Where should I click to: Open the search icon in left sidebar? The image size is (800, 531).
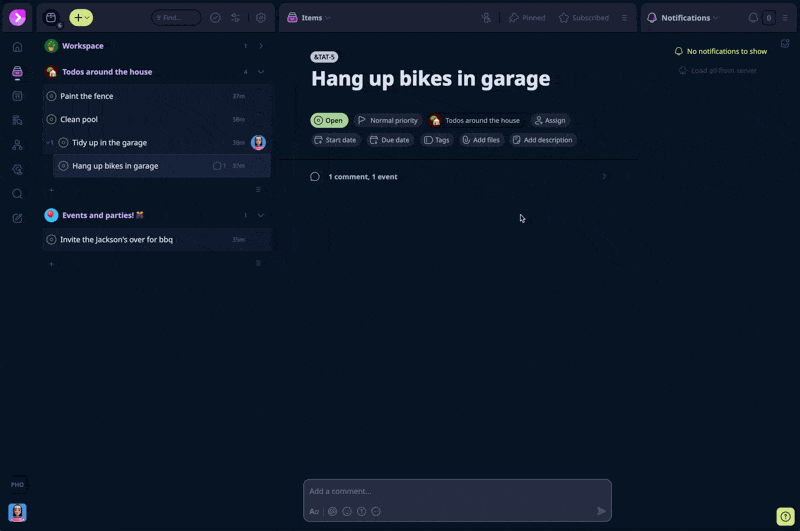tap(17, 194)
